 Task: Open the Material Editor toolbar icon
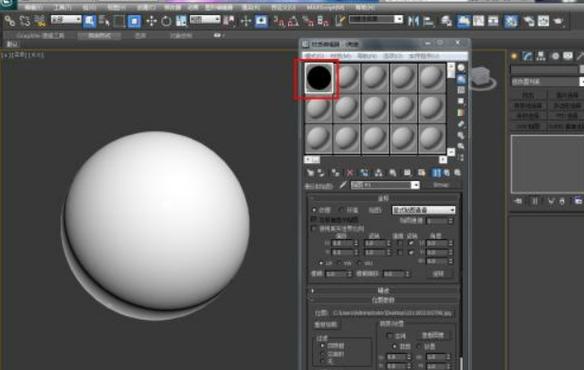point(511,21)
